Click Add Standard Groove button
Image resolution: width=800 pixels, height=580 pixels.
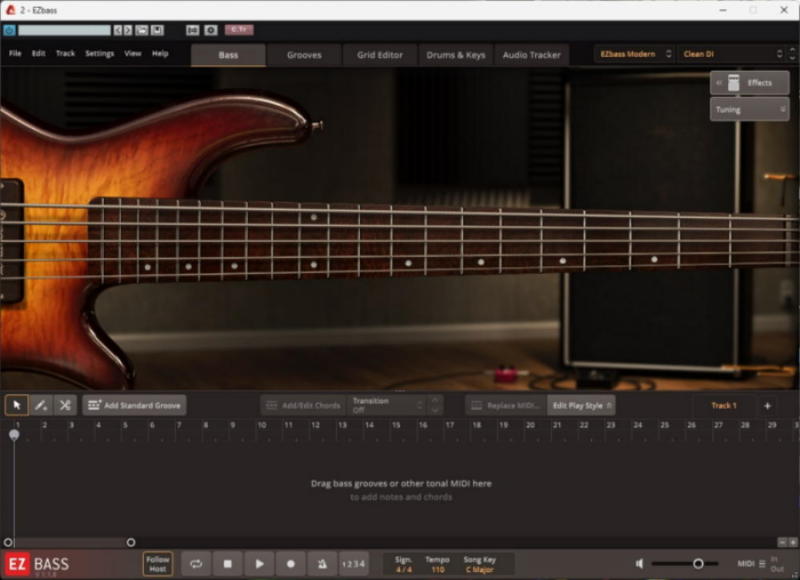(135, 405)
